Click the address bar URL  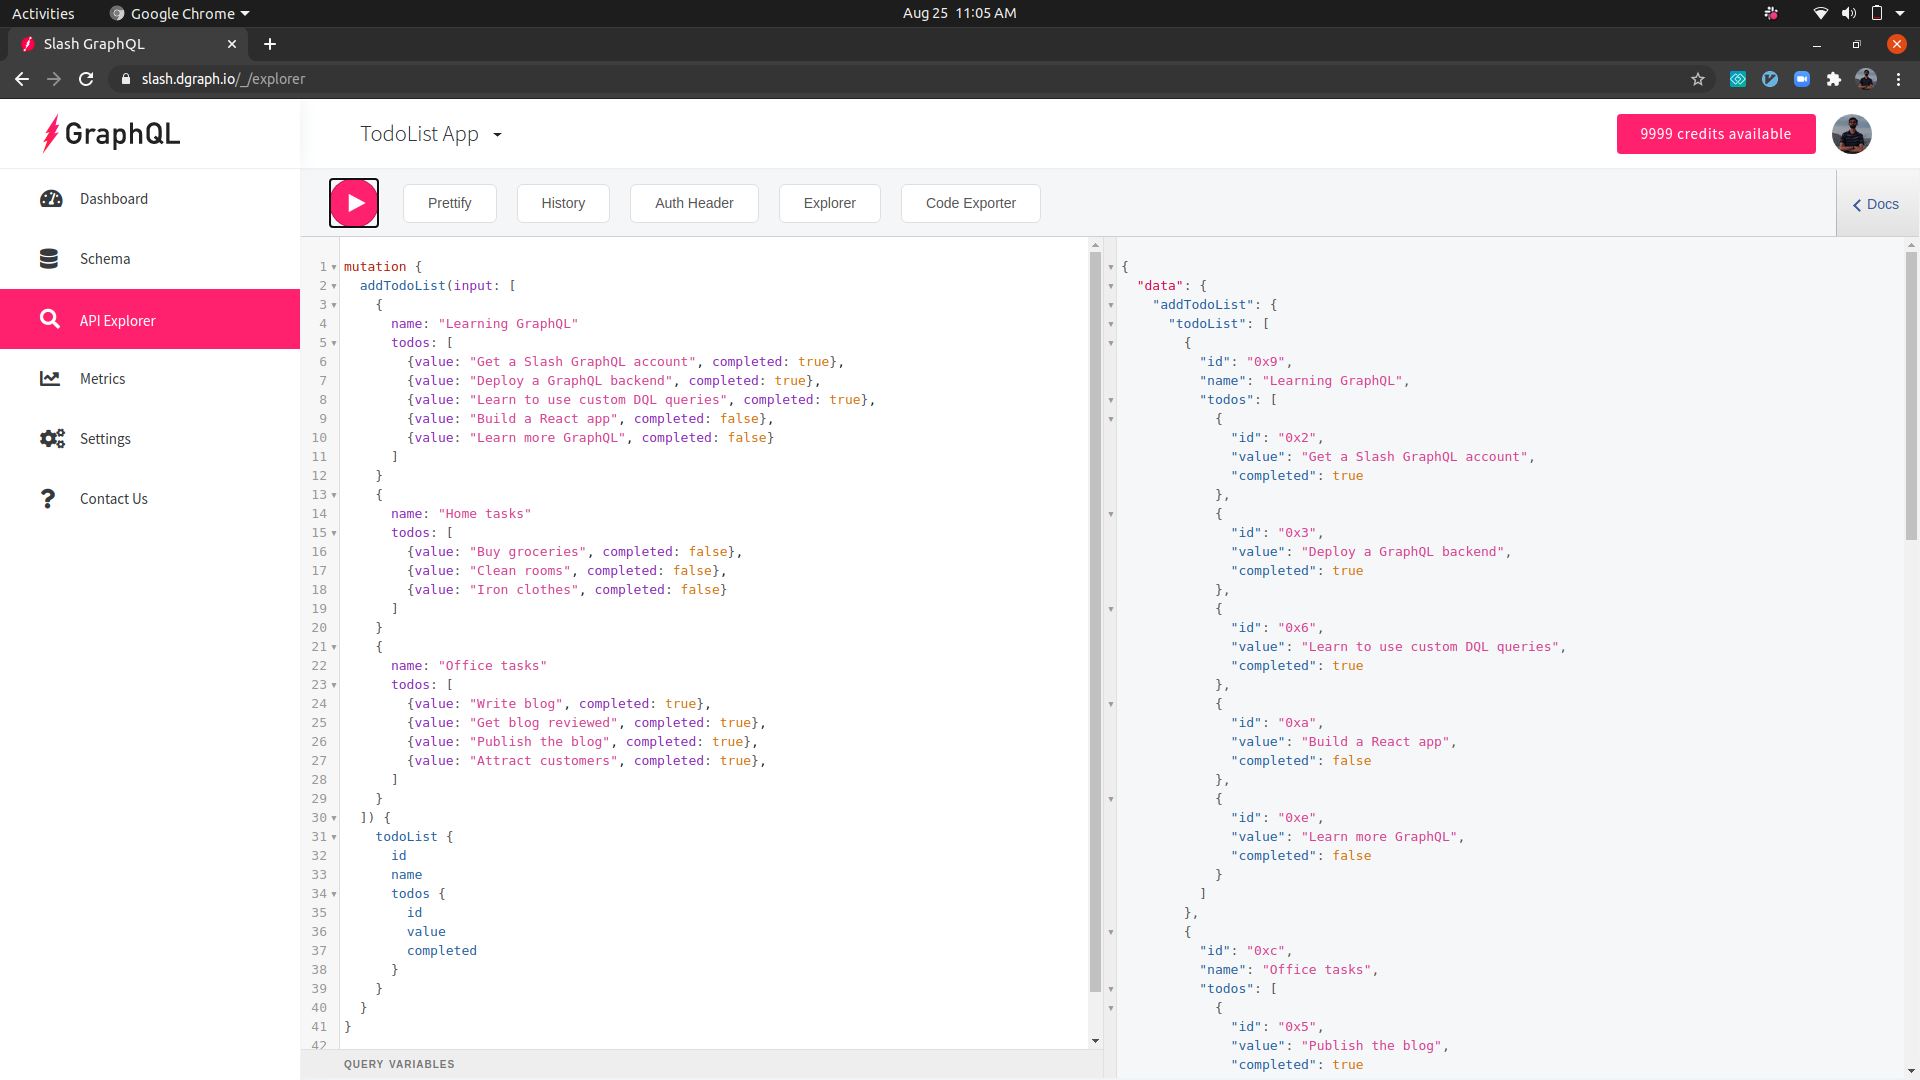tap(223, 79)
